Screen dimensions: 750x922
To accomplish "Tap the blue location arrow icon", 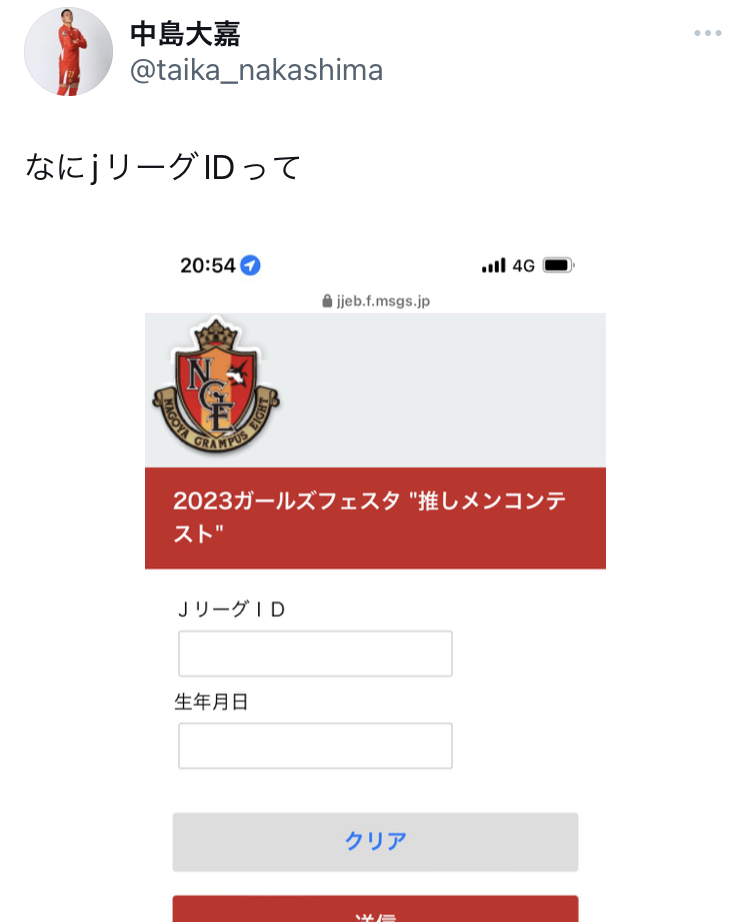I will point(251,265).
